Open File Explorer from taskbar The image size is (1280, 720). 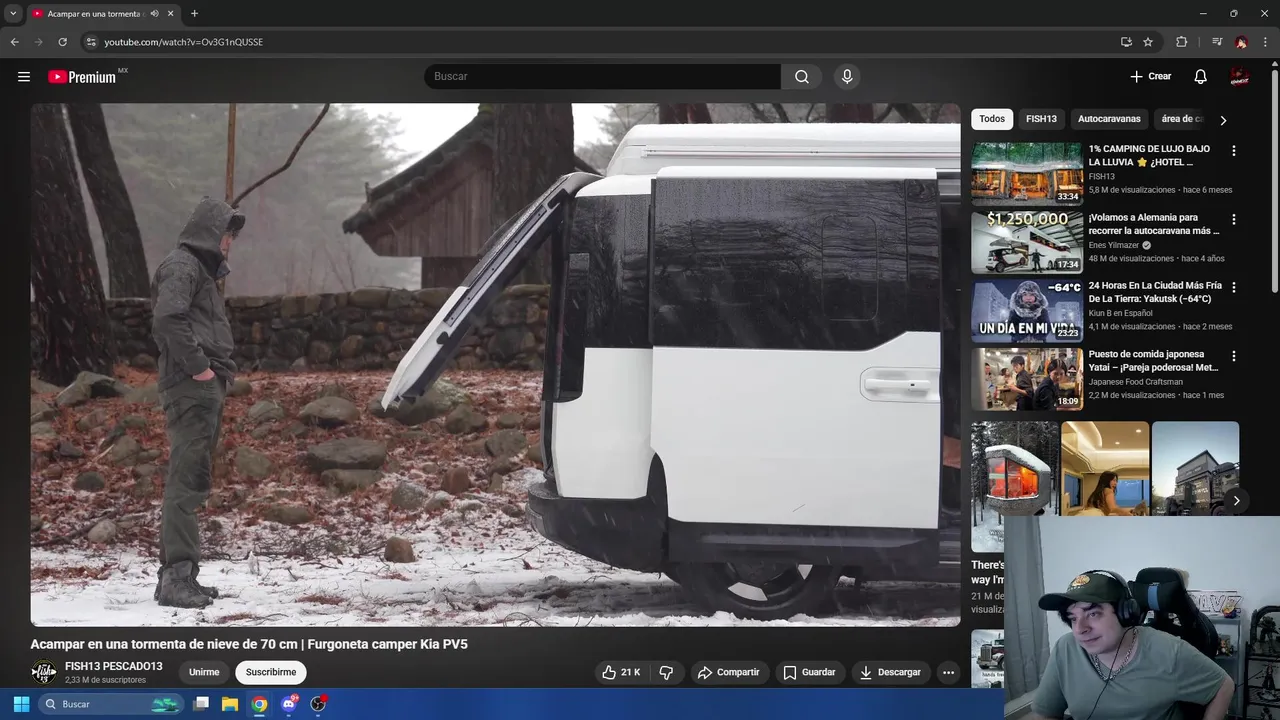tap(230, 704)
